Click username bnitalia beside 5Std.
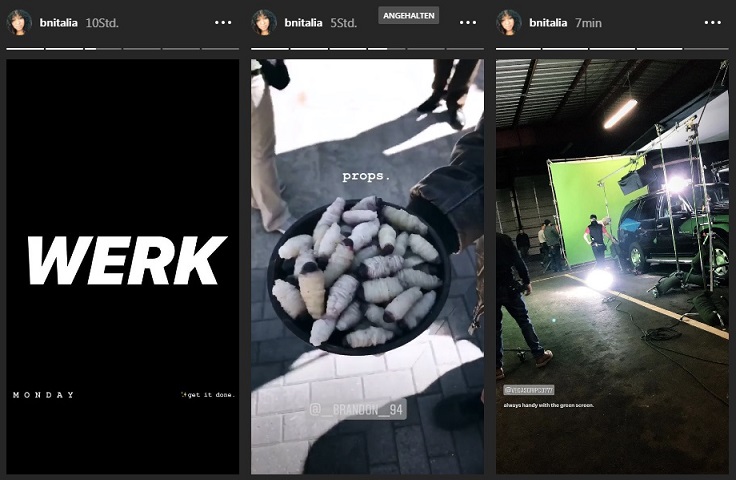The height and width of the screenshot is (480, 736). pyautogui.click(x=303, y=23)
